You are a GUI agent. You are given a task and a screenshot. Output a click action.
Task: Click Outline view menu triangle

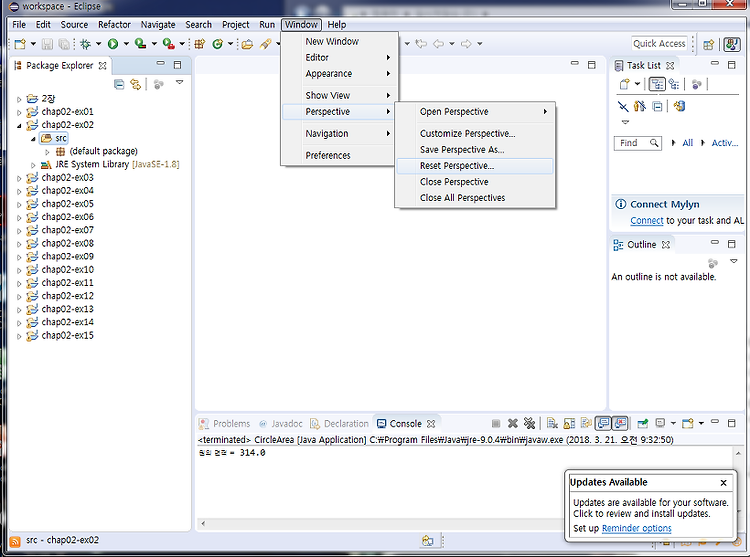[x=733, y=261]
